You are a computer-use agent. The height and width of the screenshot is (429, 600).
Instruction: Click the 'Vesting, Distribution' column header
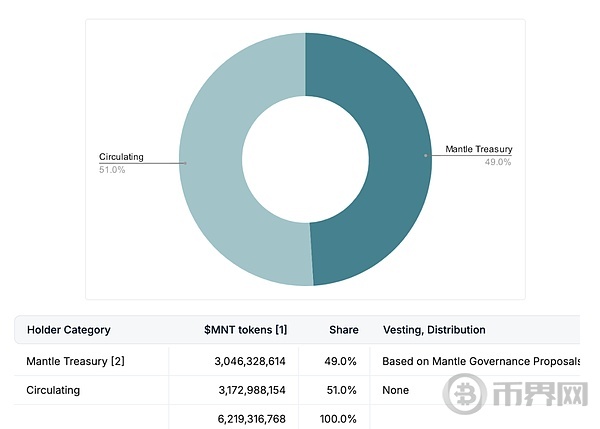coord(434,330)
